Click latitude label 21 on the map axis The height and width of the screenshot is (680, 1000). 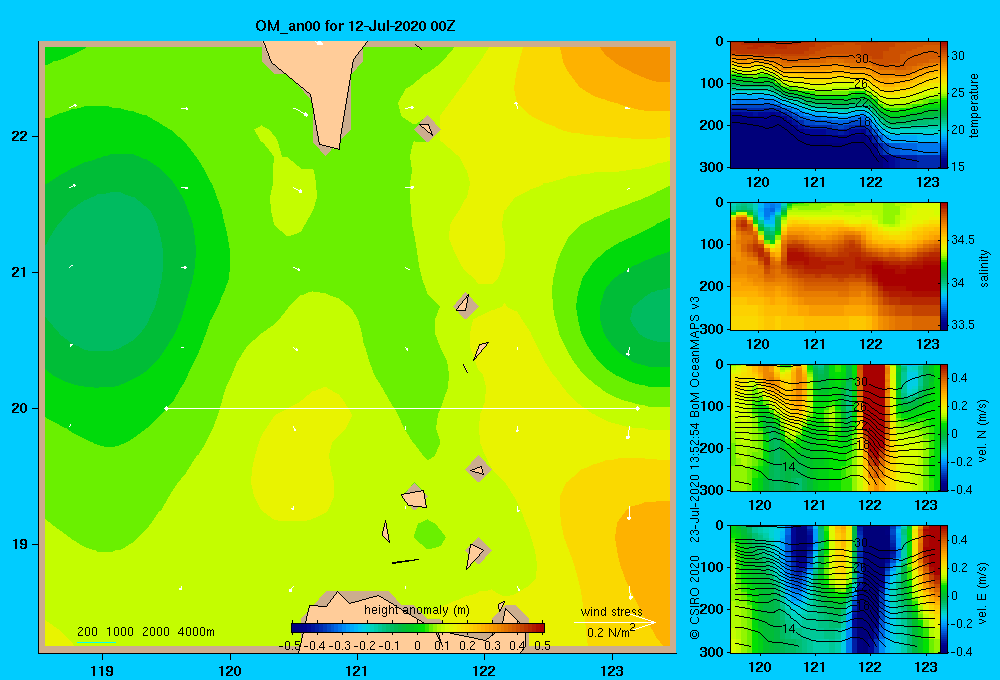click(20, 272)
